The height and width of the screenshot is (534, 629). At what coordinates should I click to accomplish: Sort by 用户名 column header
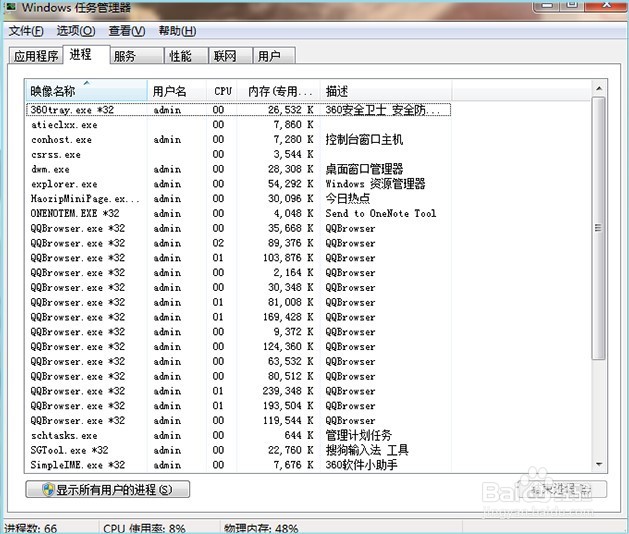tap(177, 91)
